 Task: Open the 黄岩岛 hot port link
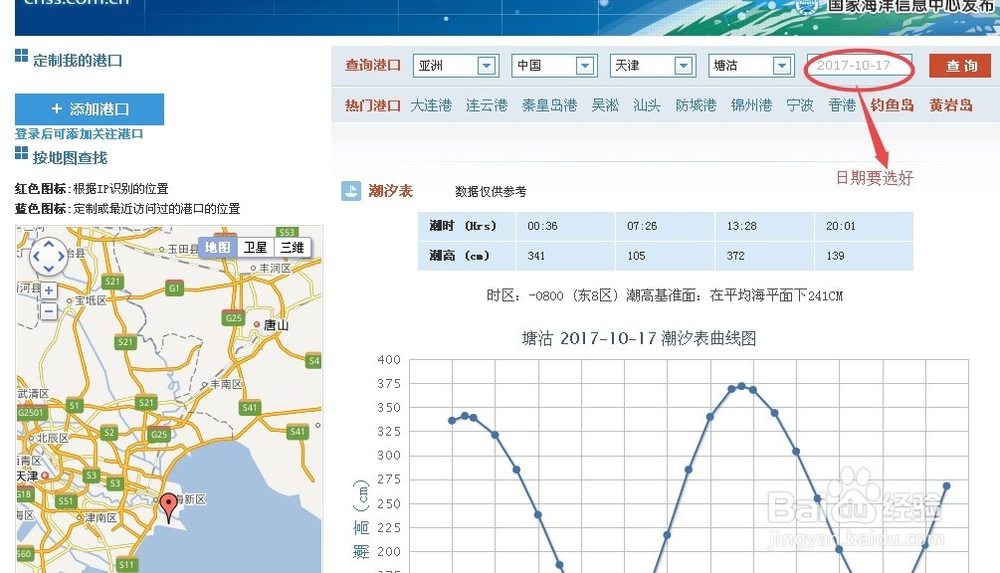pyautogui.click(x=951, y=105)
